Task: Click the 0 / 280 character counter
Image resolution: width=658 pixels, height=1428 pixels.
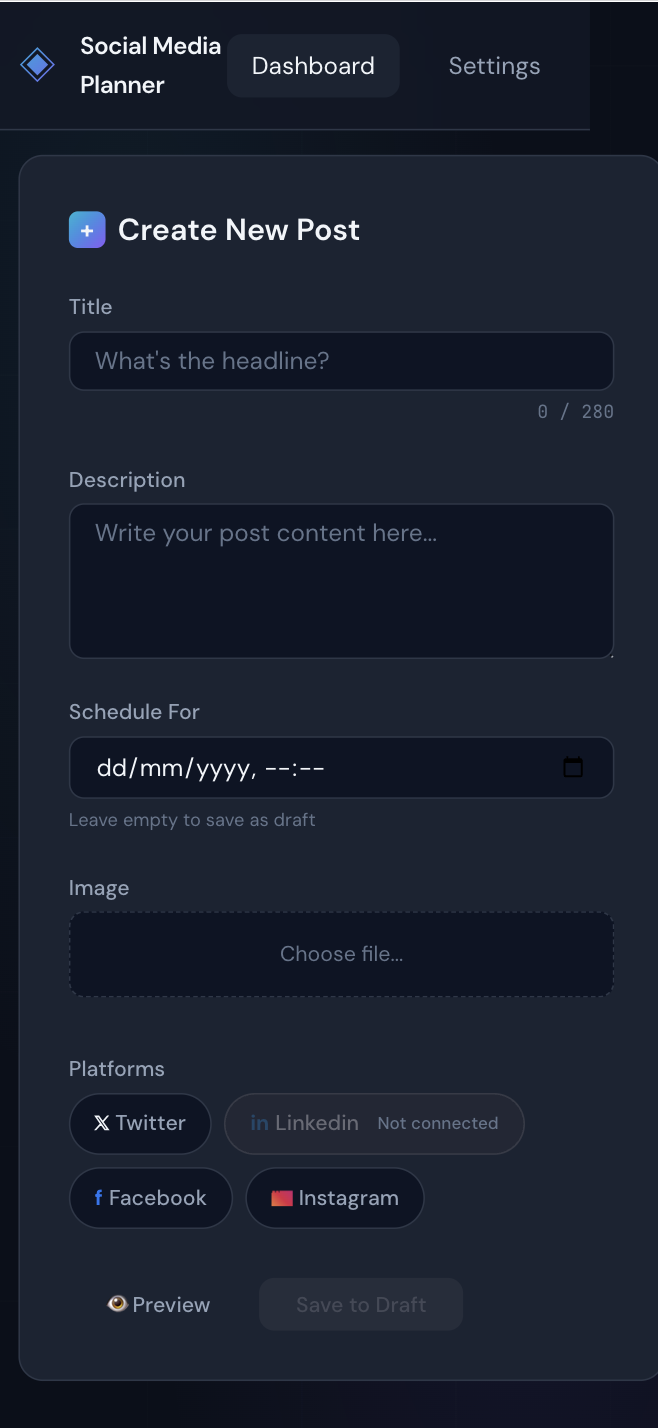Action: pos(576,411)
